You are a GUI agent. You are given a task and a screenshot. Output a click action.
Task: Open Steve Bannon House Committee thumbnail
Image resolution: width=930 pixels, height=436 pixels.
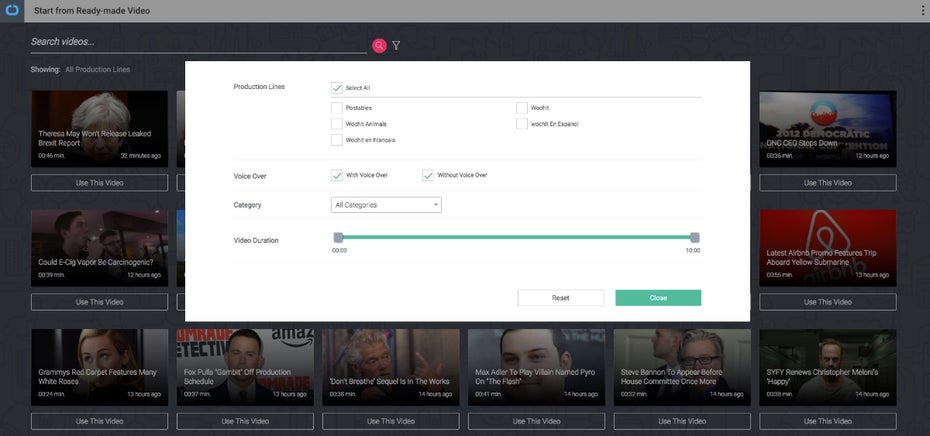coord(682,367)
